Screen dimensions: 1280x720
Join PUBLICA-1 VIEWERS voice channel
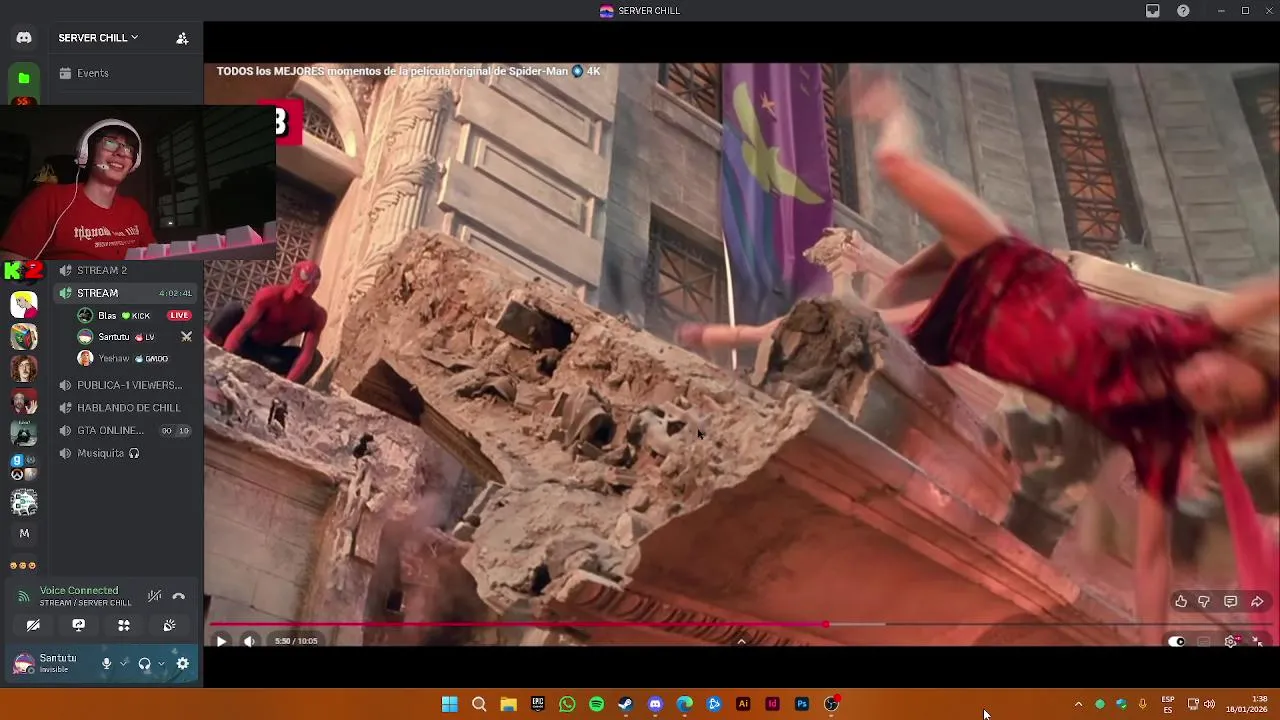125,385
